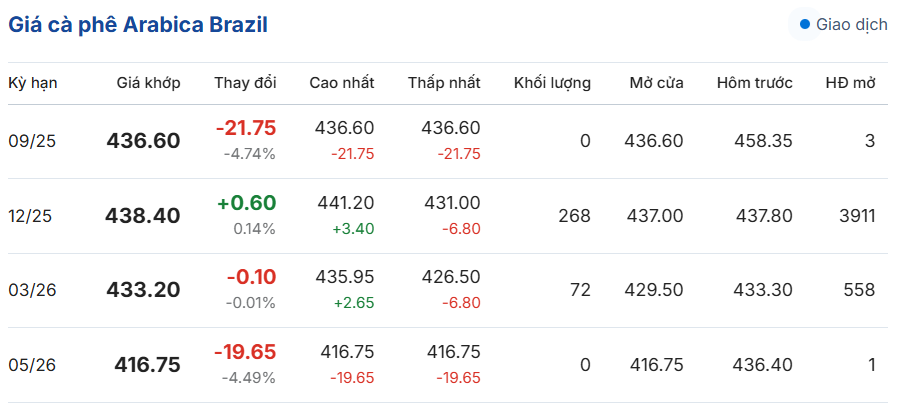Click the Cao nhất column header
The image size is (901, 408).
[342, 83]
